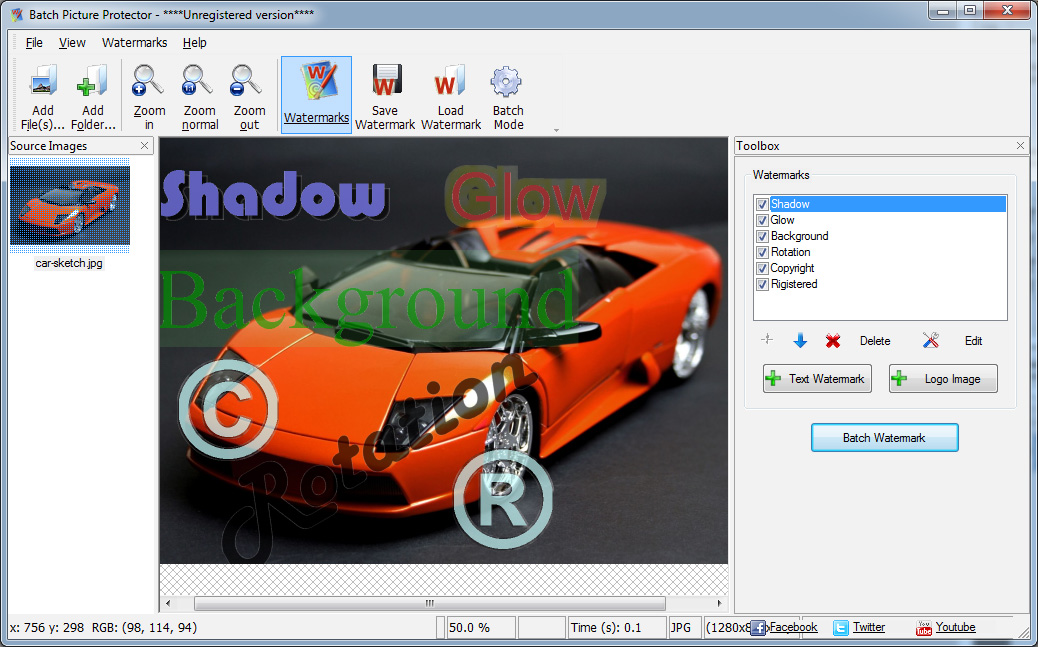Click the Zoom out magnifier icon
Viewport: 1038px width, 647px height.
pyautogui.click(x=249, y=82)
